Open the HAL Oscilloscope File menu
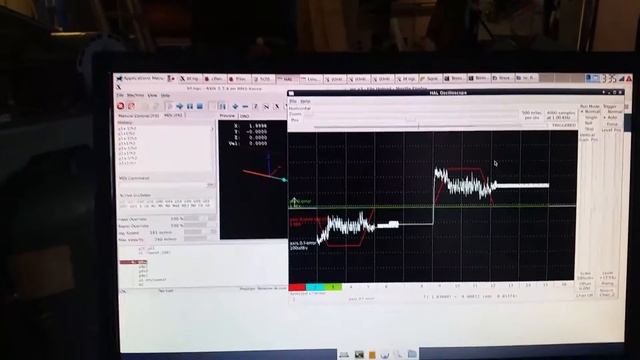The height and width of the screenshot is (360, 640). 293,101
